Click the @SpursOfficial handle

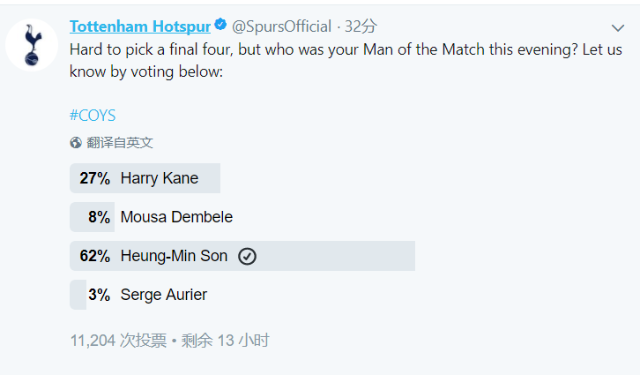282,27
